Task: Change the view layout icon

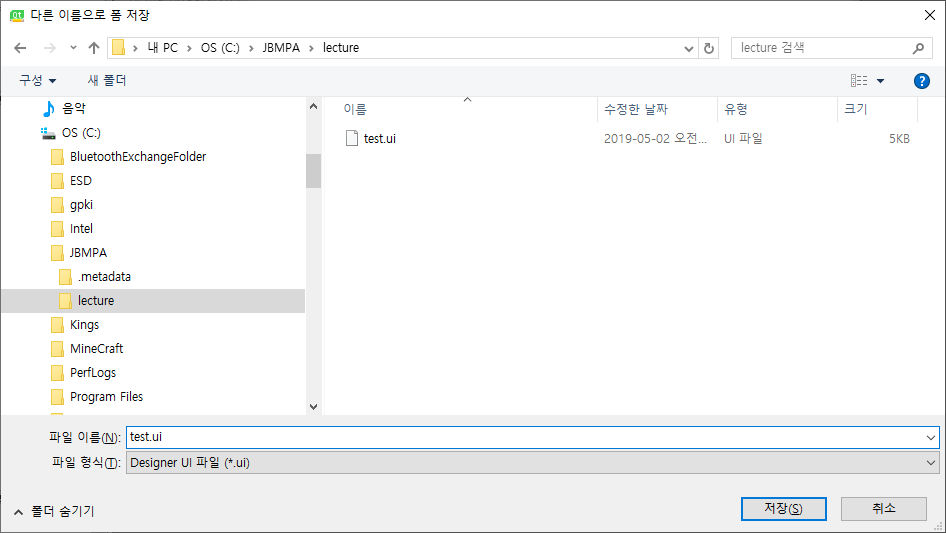Action: coord(859,80)
